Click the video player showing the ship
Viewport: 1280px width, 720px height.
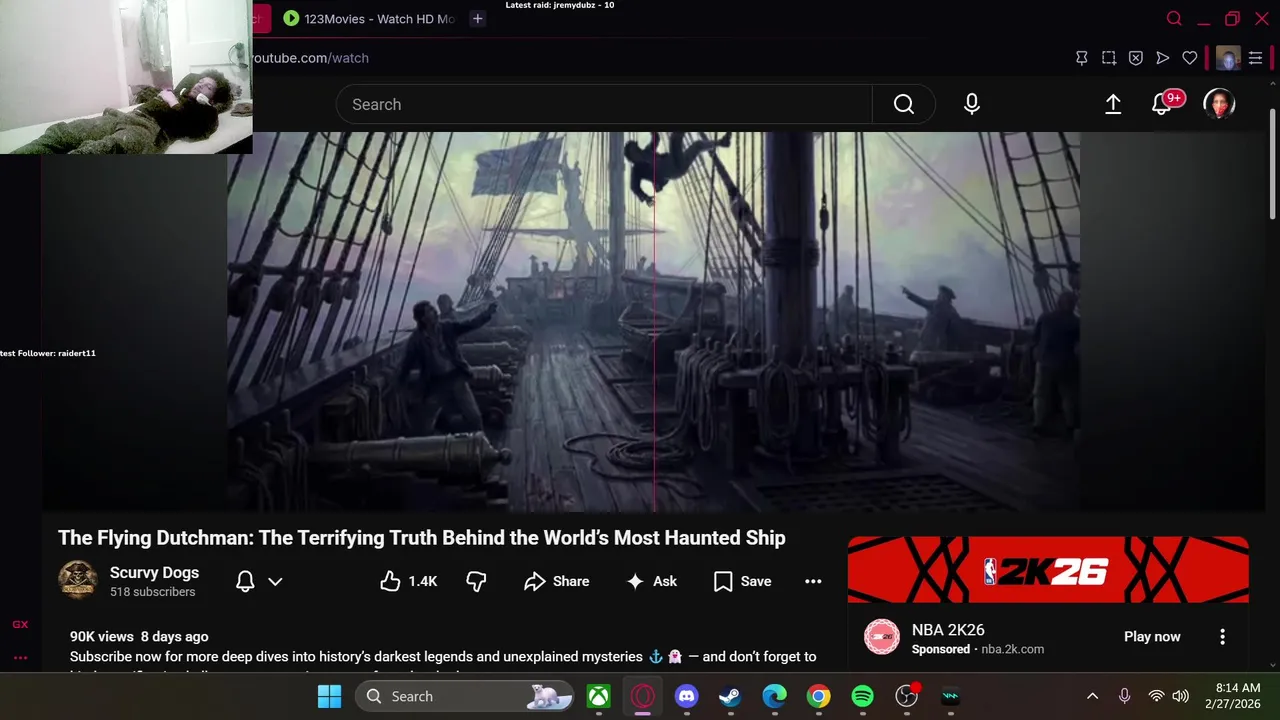(x=653, y=322)
